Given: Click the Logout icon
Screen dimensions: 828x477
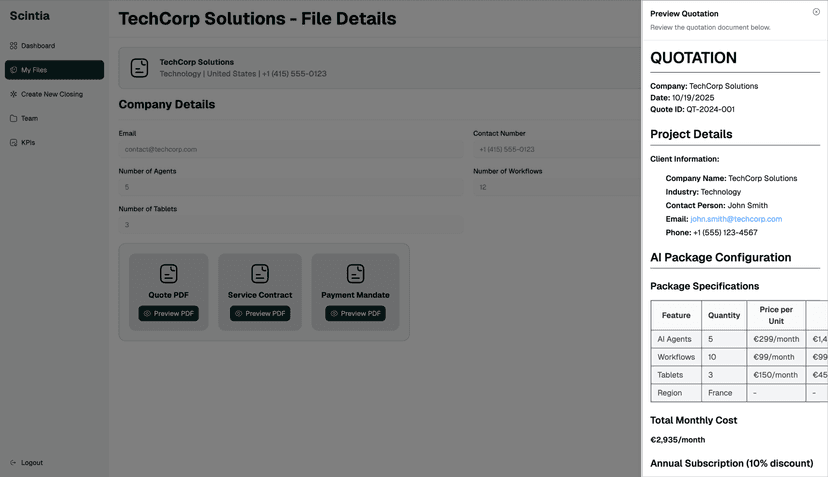Looking at the screenshot, I should (x=13, y=463).
